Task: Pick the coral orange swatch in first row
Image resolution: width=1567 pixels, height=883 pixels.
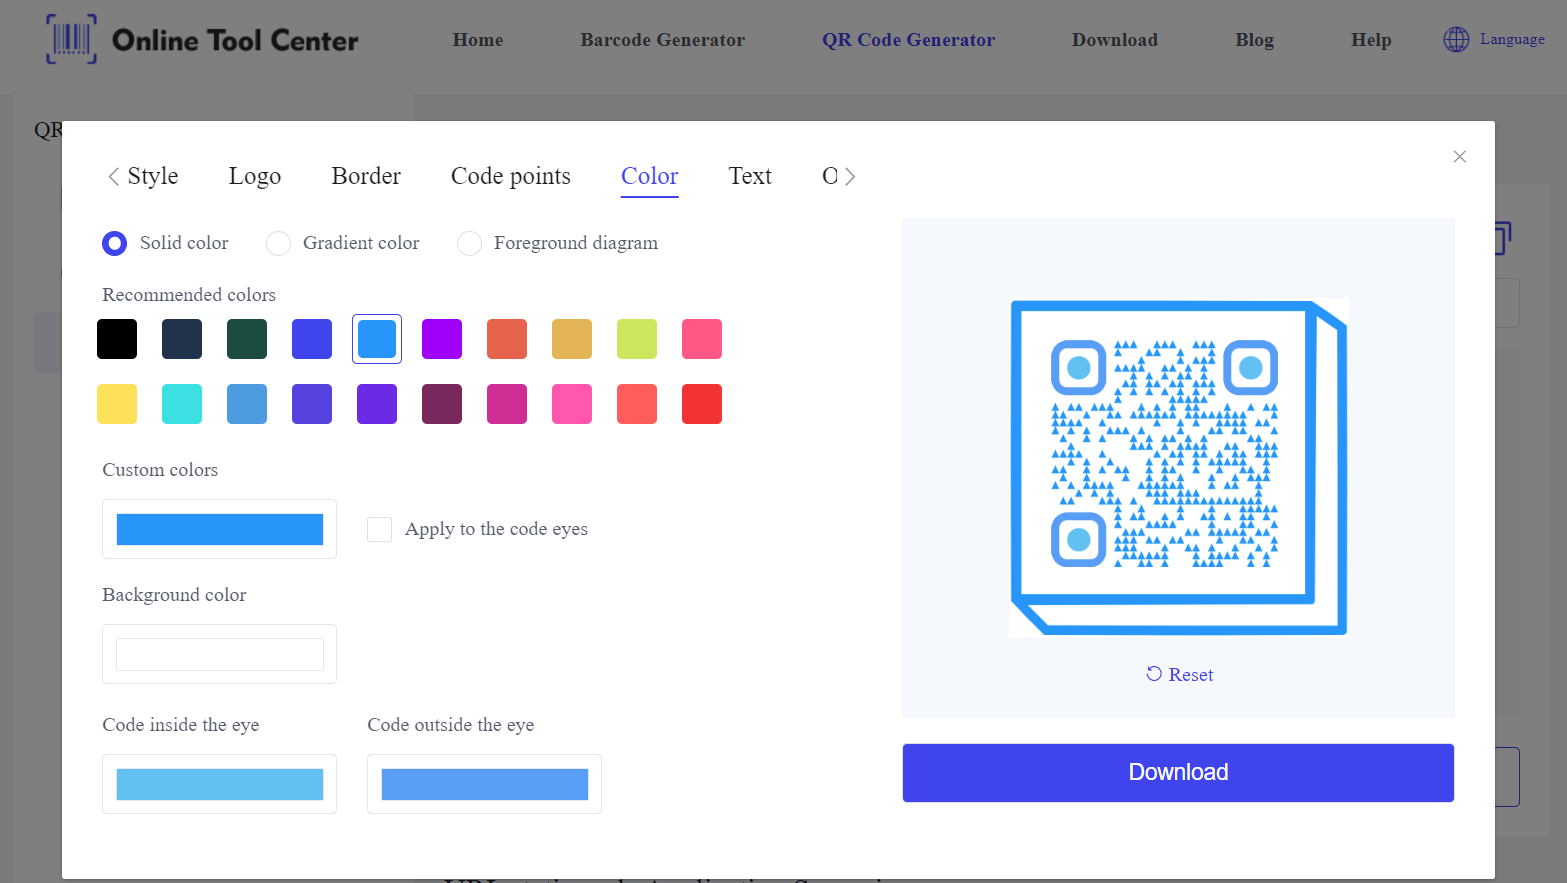Action: tap(507, 339)
